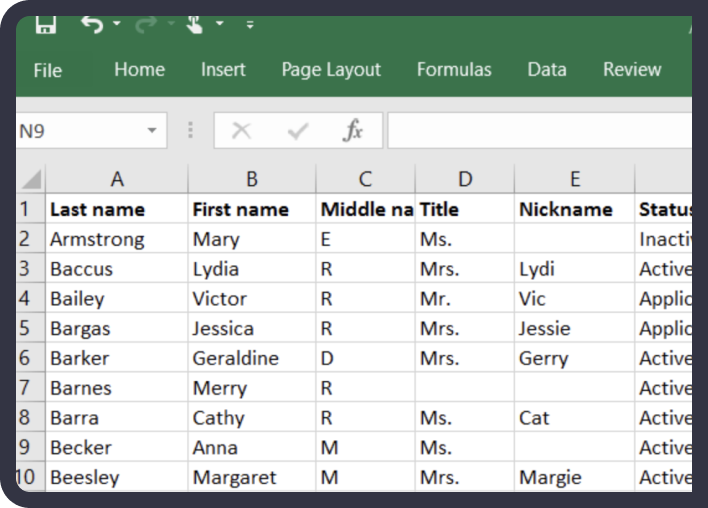Click the 'Nickname' header cell
708x508 pixels.
coord(574,209)
